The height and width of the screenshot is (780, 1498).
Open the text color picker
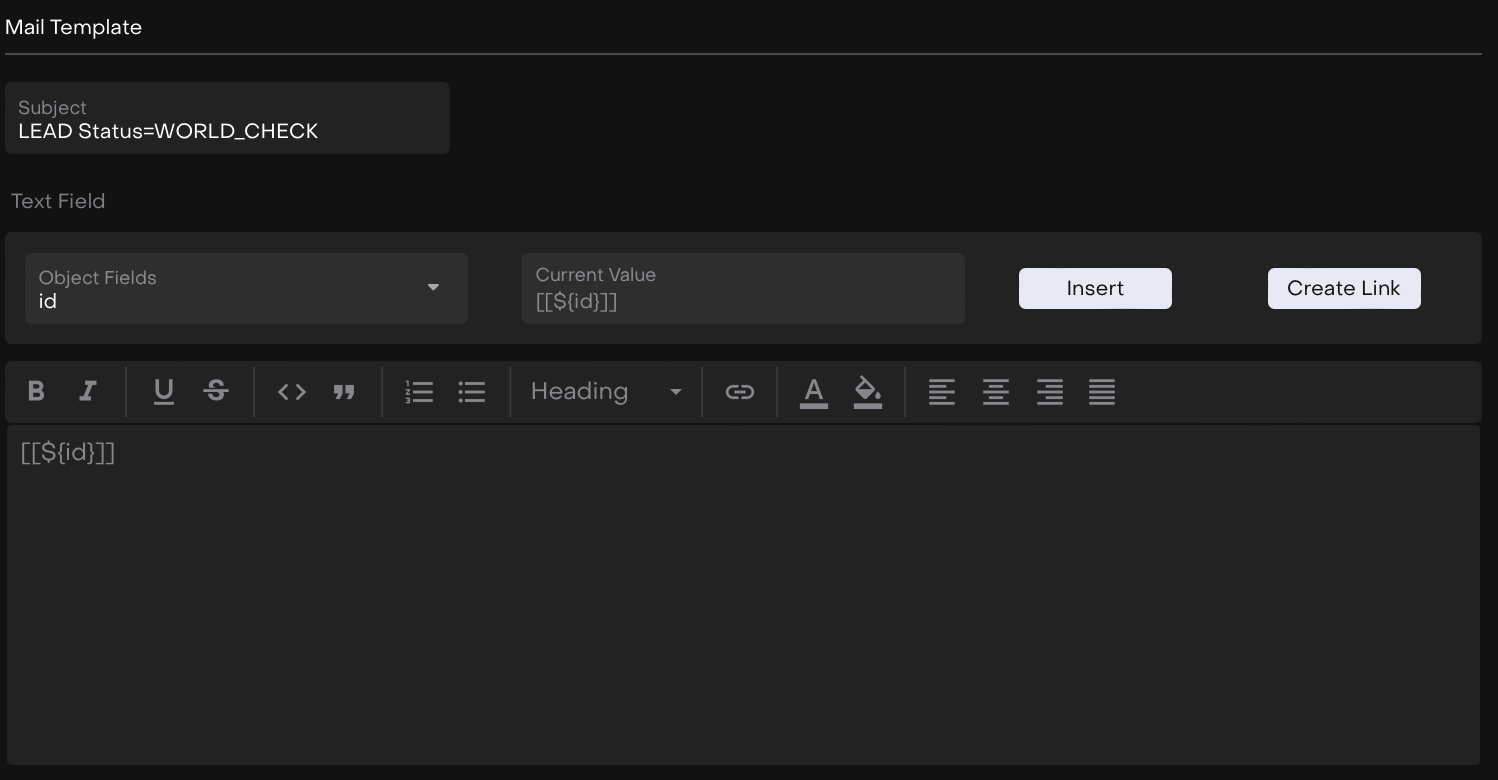pos(814,392)
